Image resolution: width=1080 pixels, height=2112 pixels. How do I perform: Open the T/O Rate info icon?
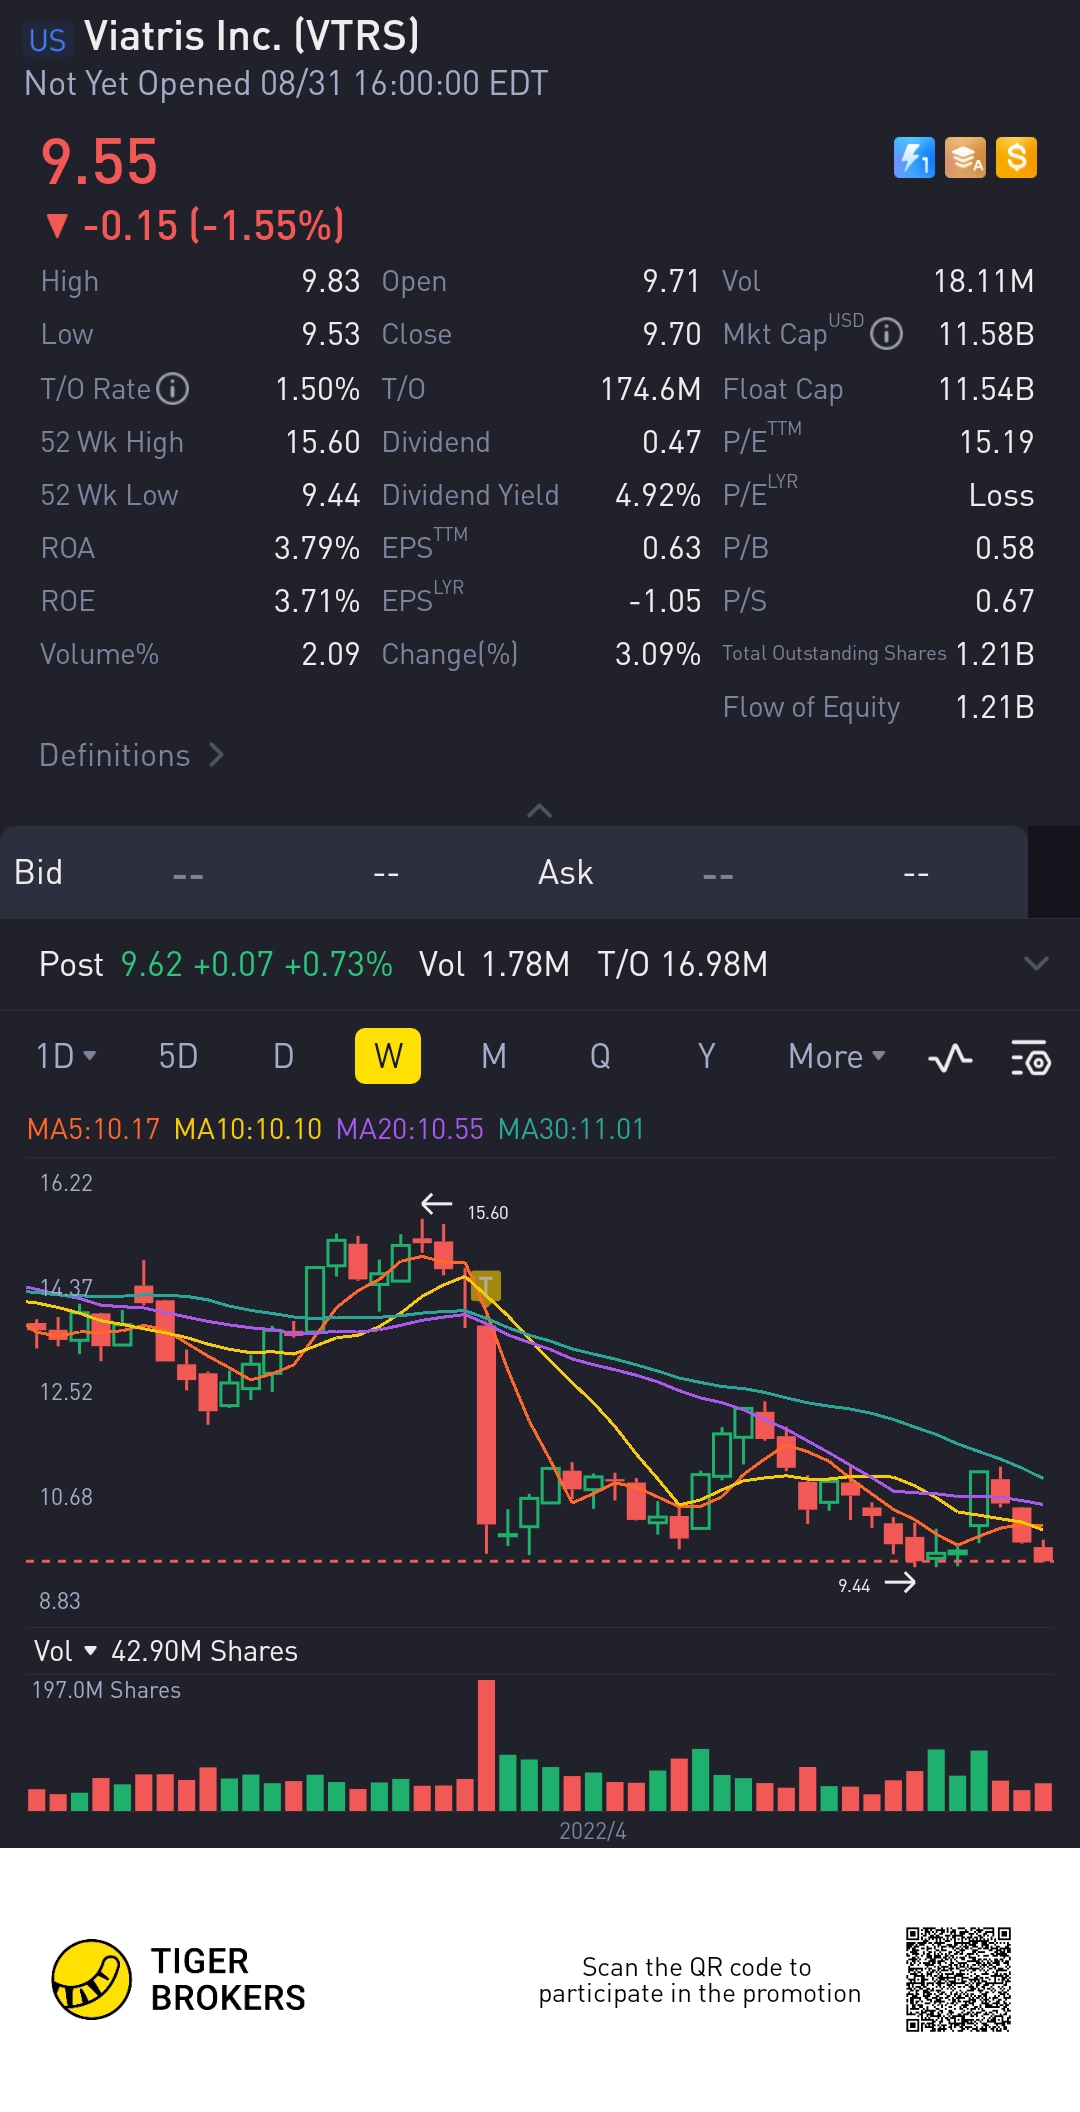[x=173, y=388]
